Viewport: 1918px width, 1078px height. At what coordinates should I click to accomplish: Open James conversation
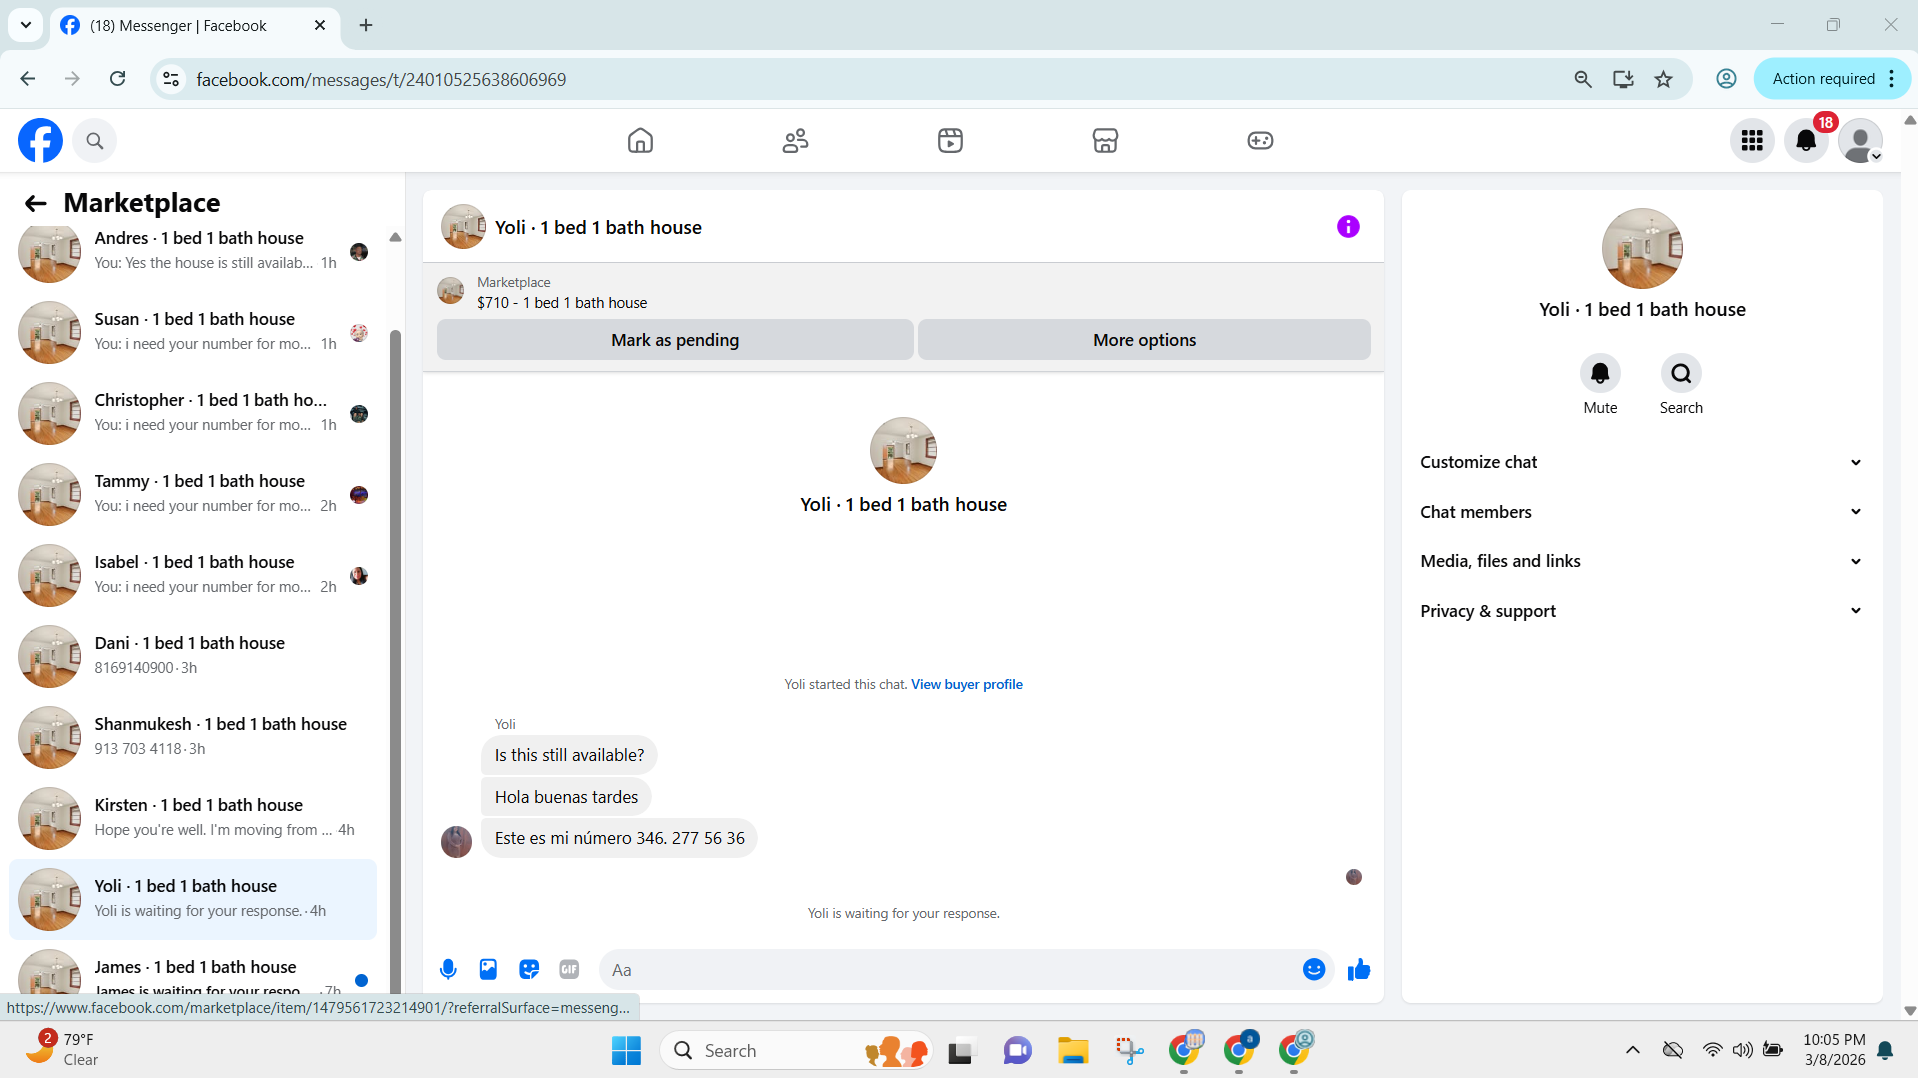coord(193,970)
